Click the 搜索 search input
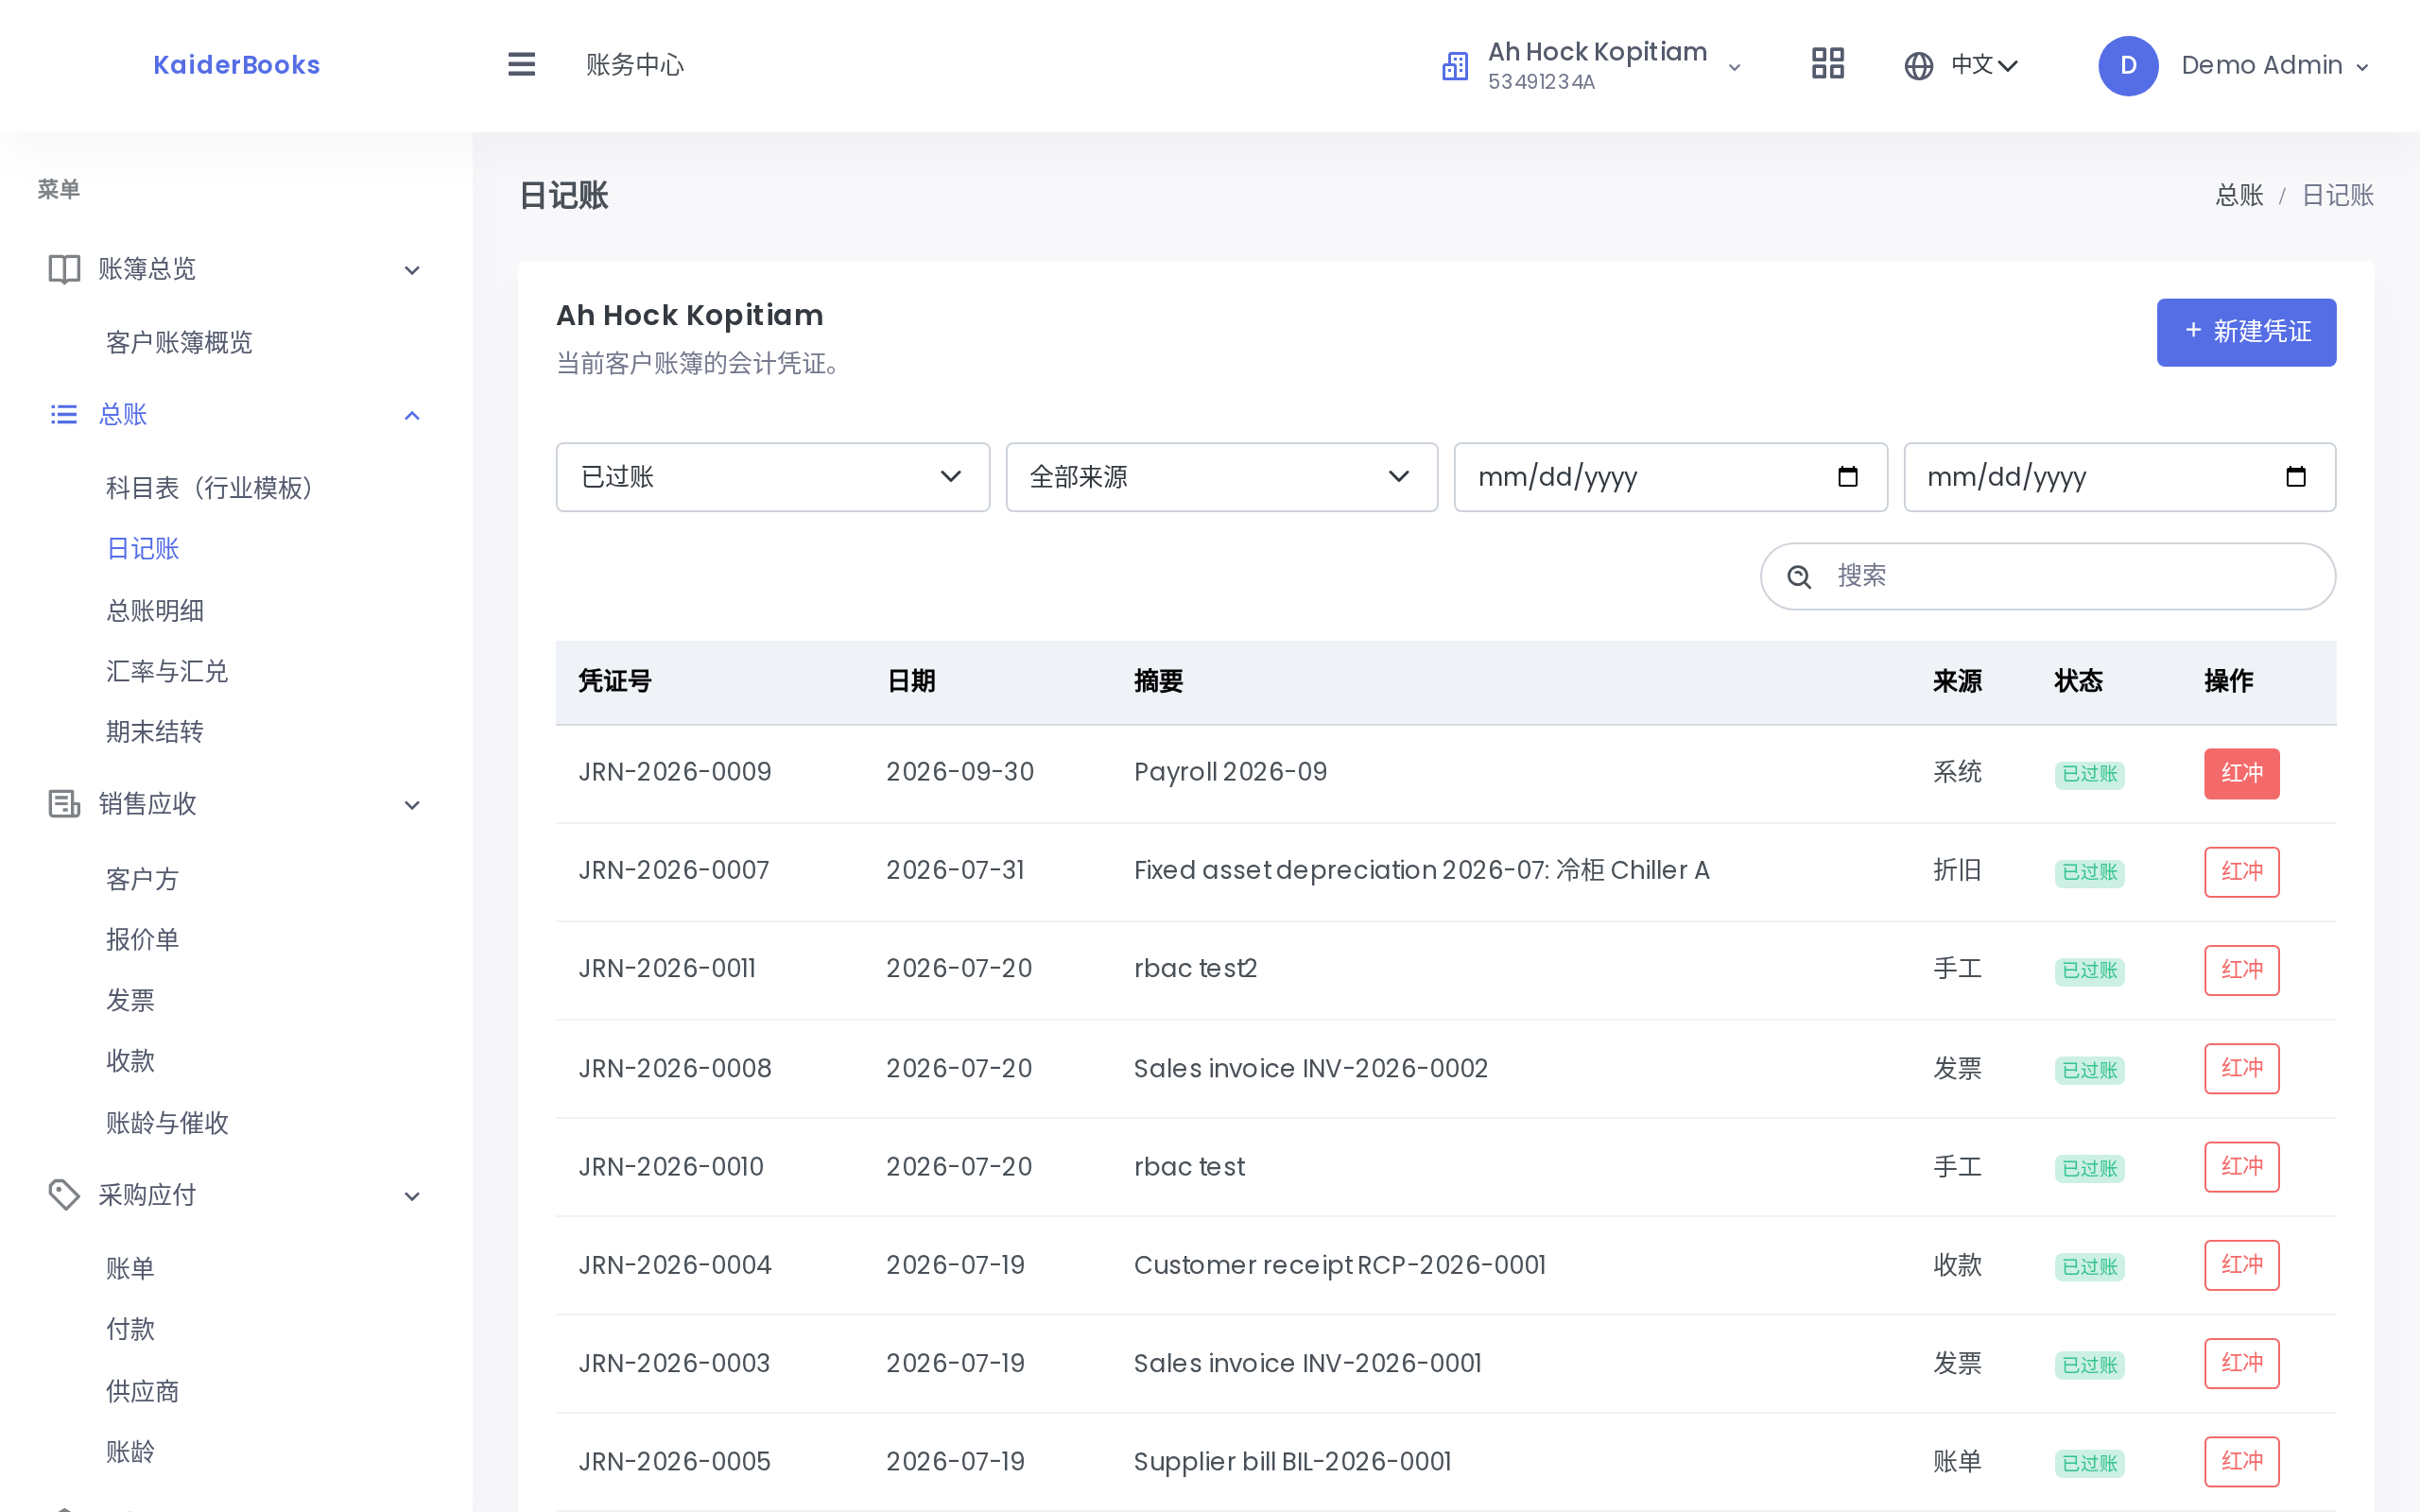 [2047, 576]
